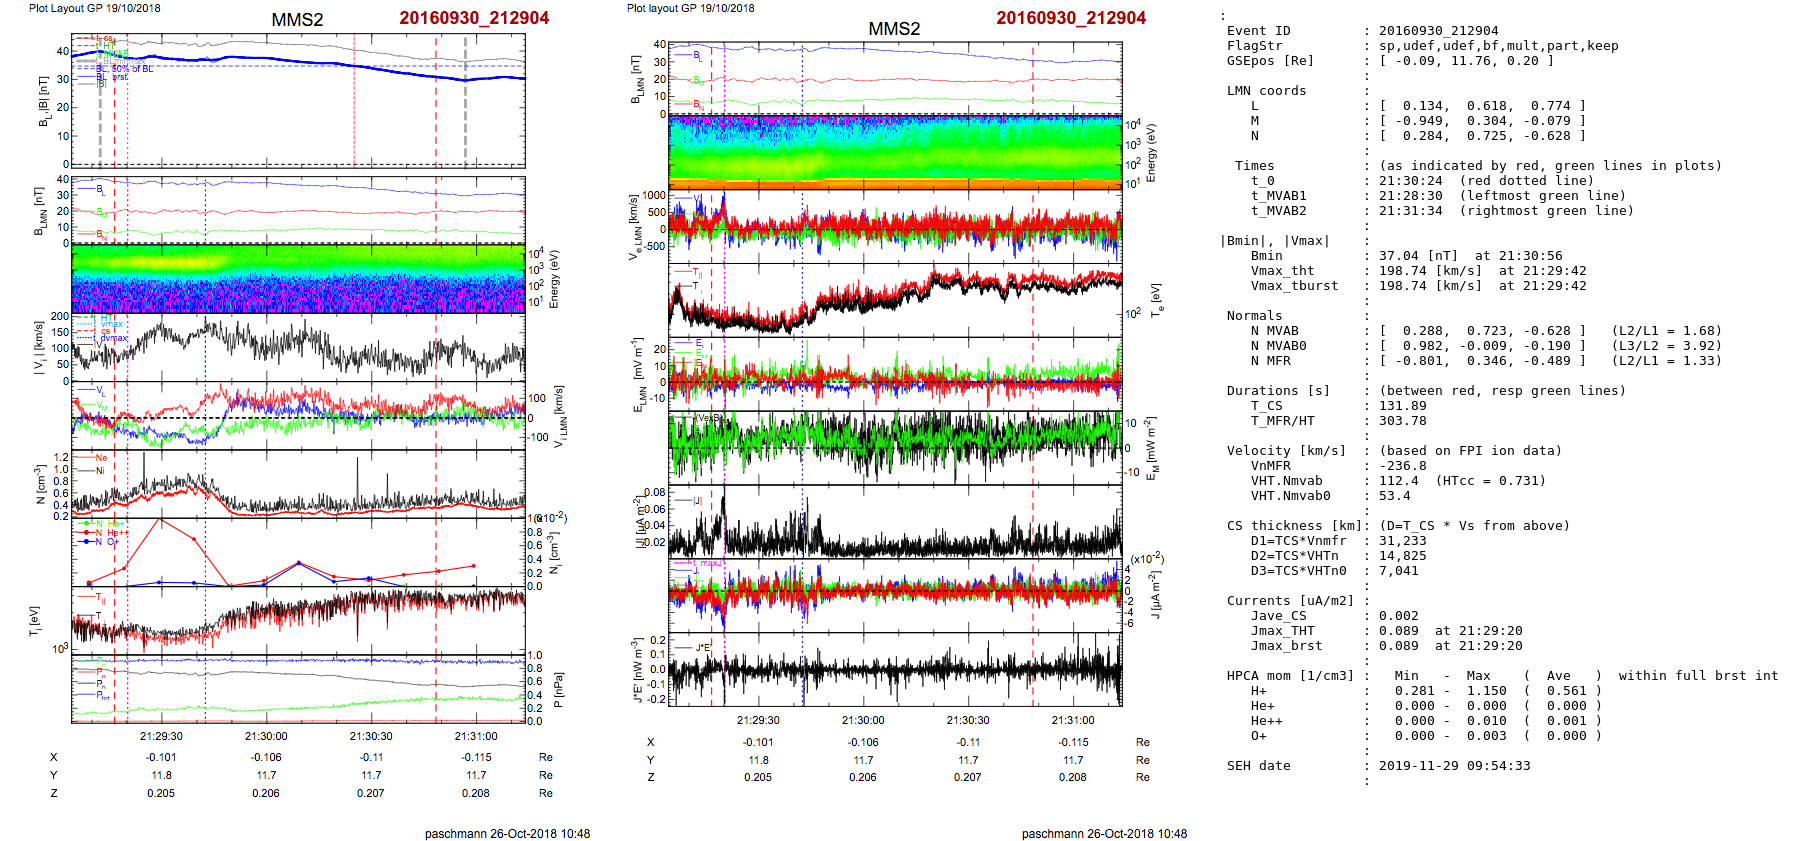Click the J*E' panel at the bottom of the right plot

(895, 669)
